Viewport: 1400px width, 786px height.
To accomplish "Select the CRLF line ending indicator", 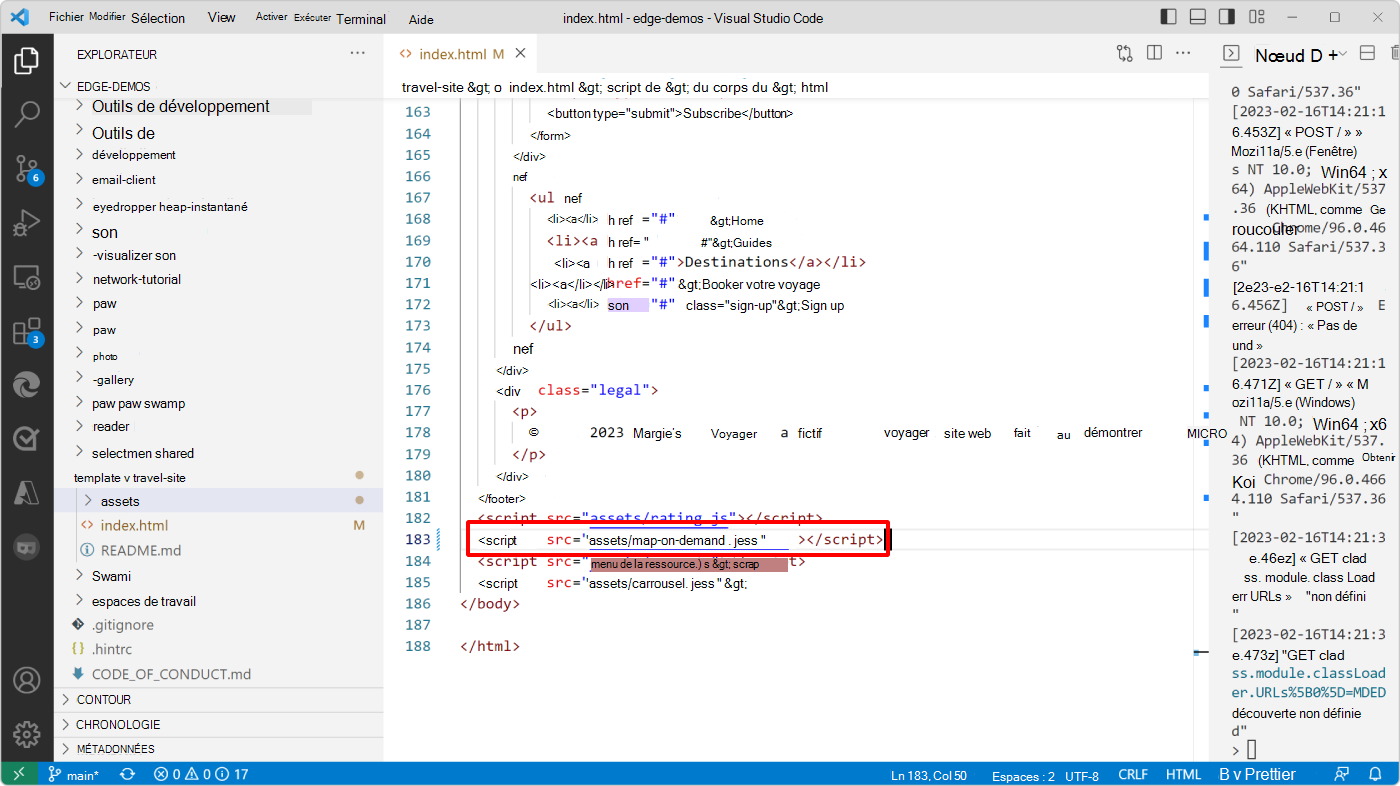I will tap(1133, 773).
